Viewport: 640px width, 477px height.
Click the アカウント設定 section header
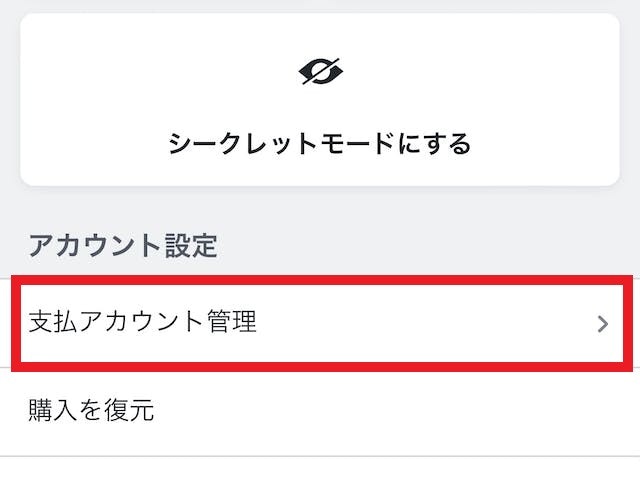pos(123,245)
